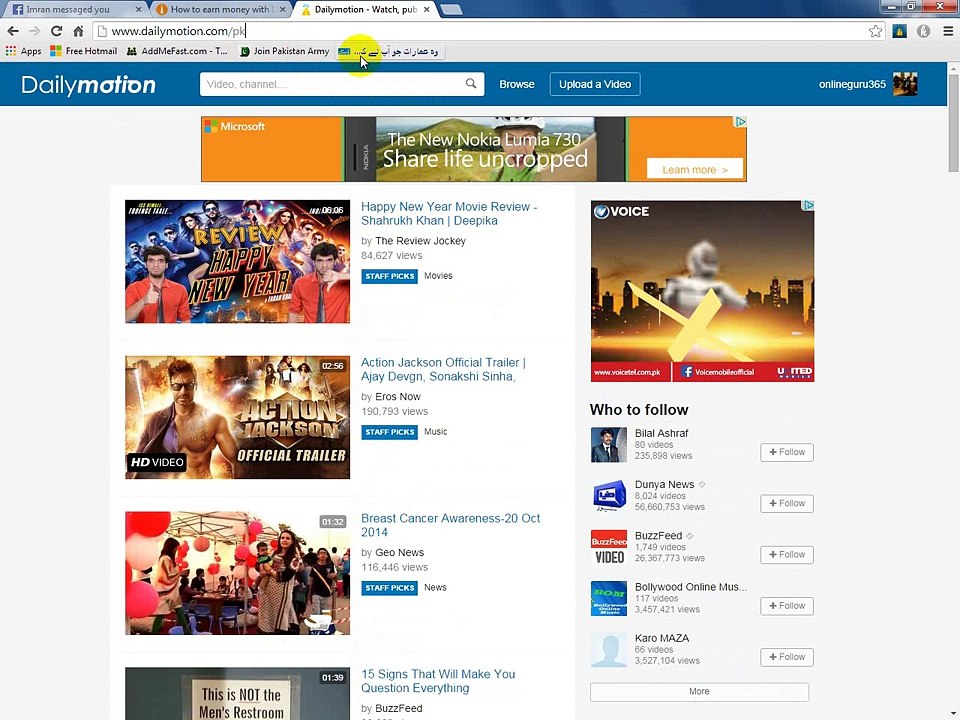Follow Bilal Ashraf

(787, 452)
